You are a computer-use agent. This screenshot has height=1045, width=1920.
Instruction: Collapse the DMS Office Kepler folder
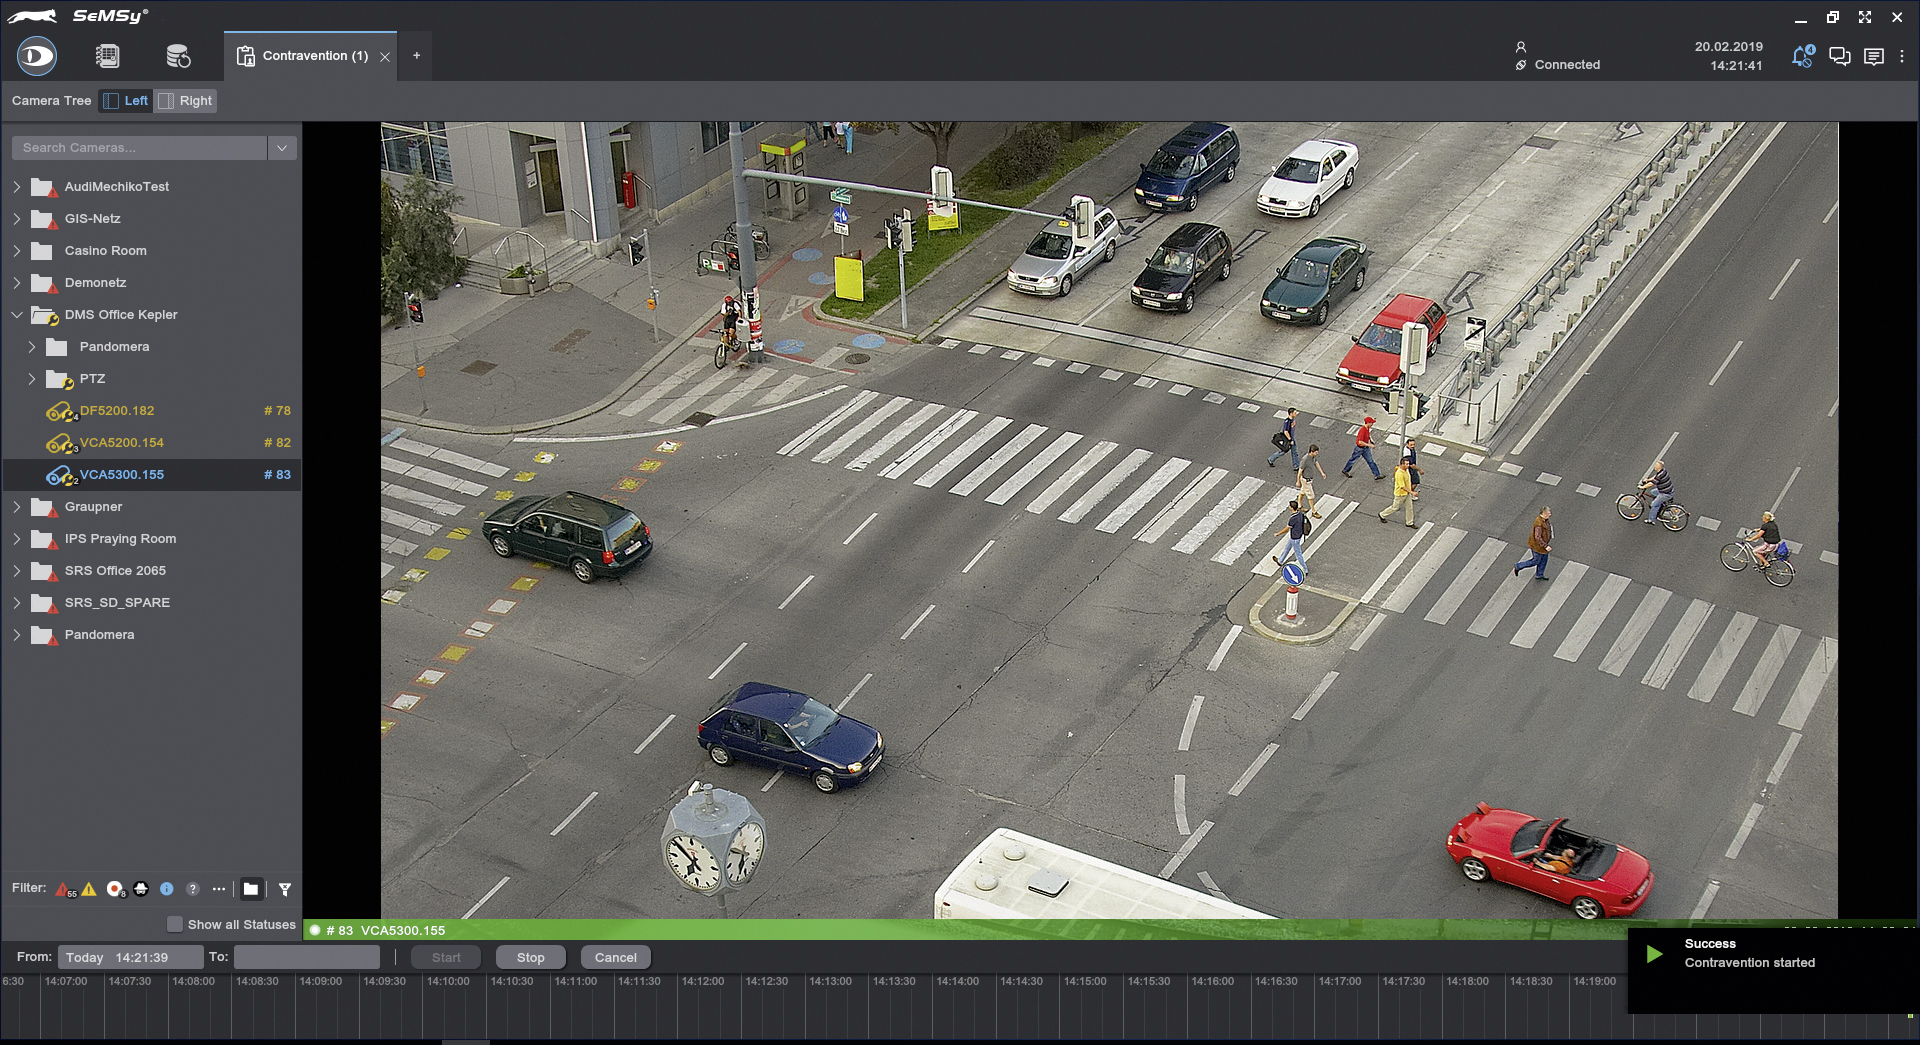(x=17, y=315)
